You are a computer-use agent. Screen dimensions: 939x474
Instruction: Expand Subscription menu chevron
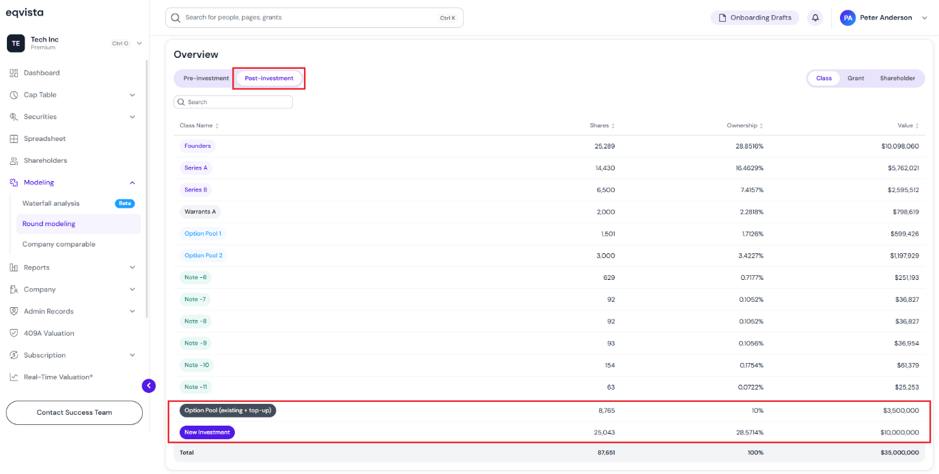(x=132, y=355)
